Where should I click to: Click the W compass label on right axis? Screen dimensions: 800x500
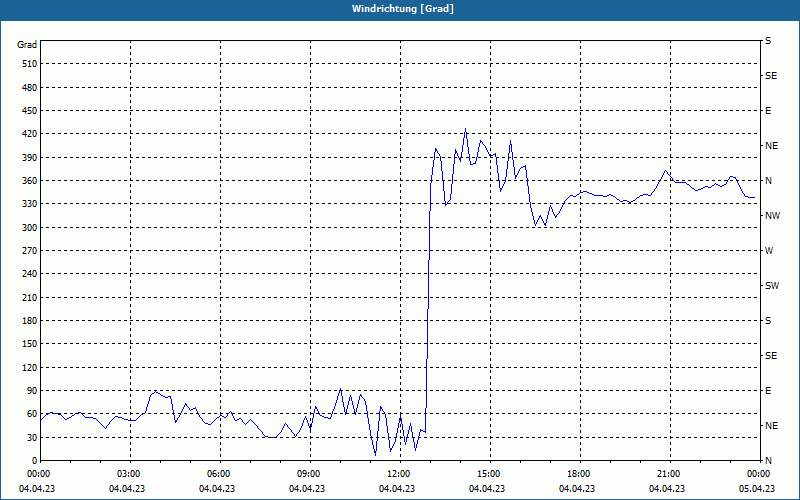coord(769,251)
